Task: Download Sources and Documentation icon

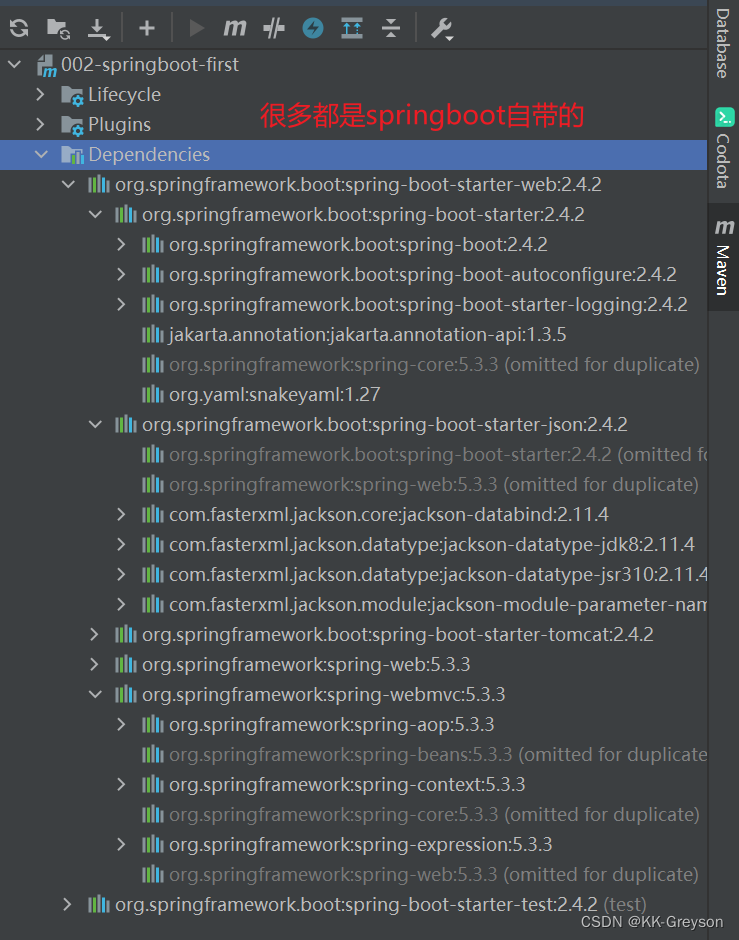Action: pos(98,29)
